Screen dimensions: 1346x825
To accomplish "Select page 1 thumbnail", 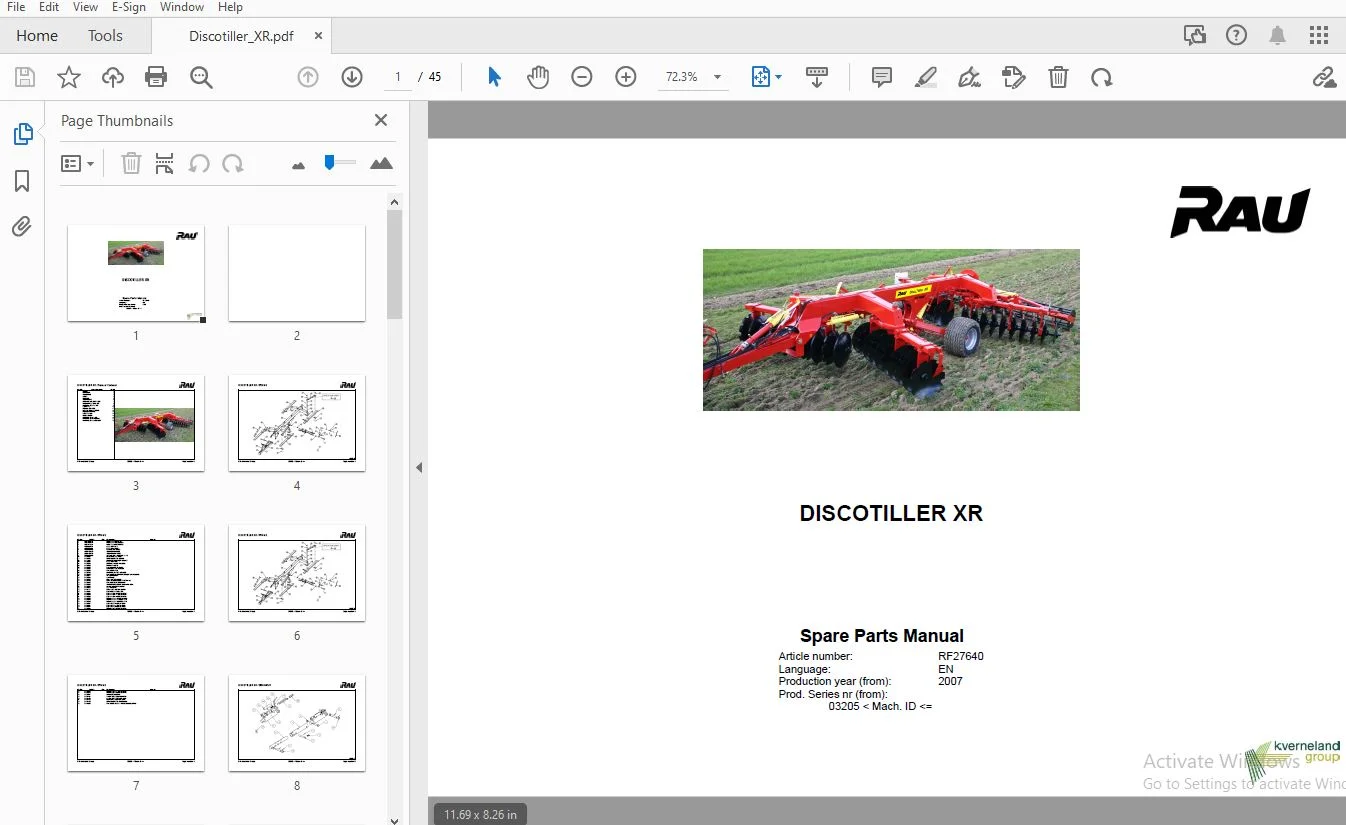I will (136, 273).
